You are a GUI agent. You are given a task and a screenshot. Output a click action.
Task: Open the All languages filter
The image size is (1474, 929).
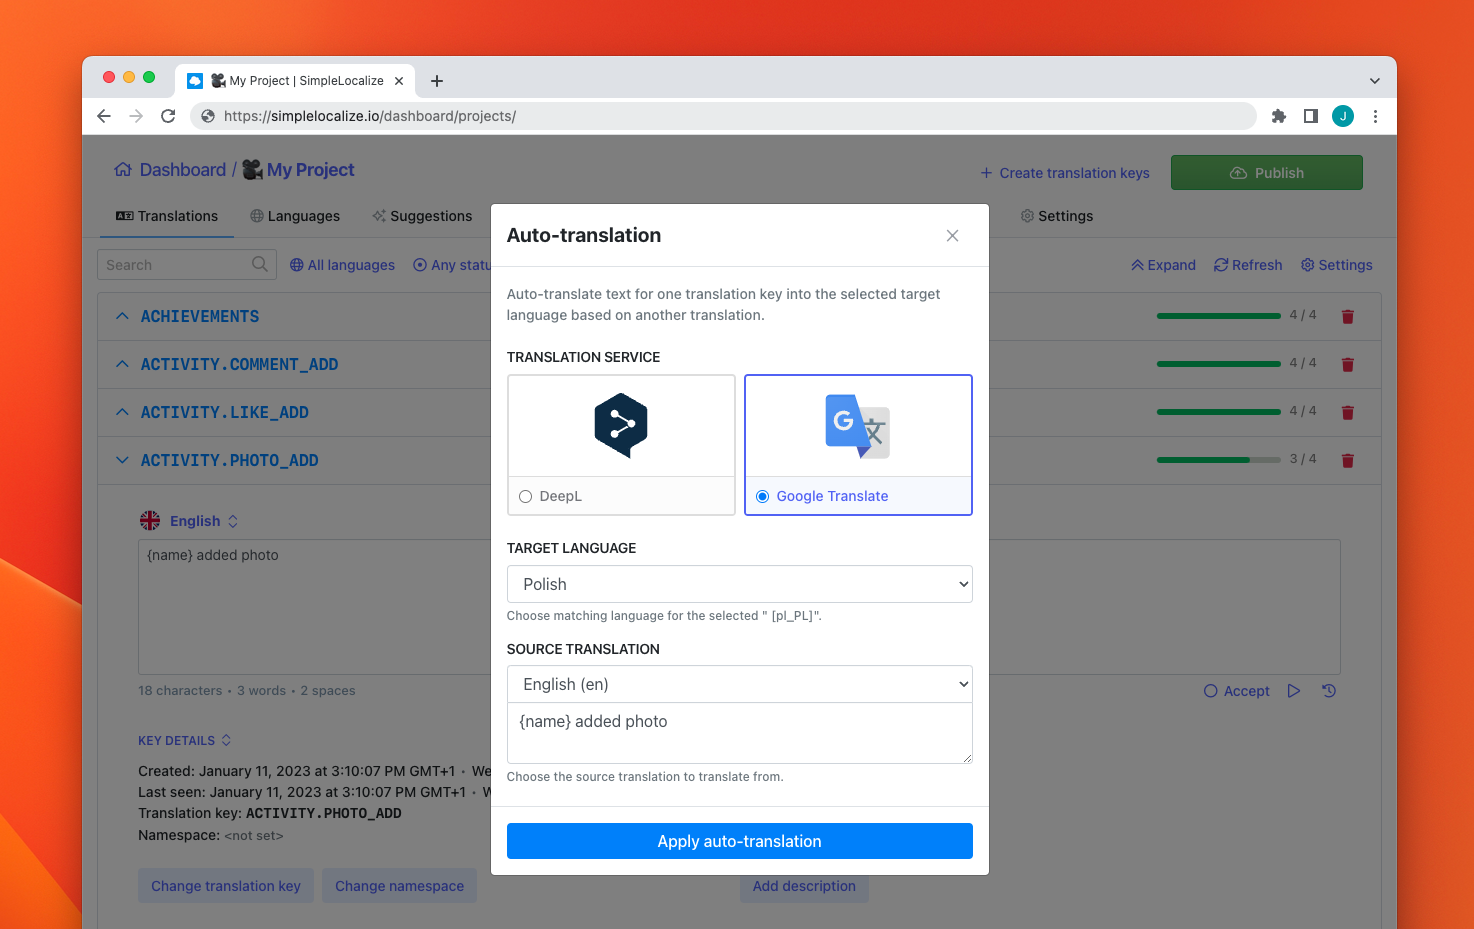[342, 265]
